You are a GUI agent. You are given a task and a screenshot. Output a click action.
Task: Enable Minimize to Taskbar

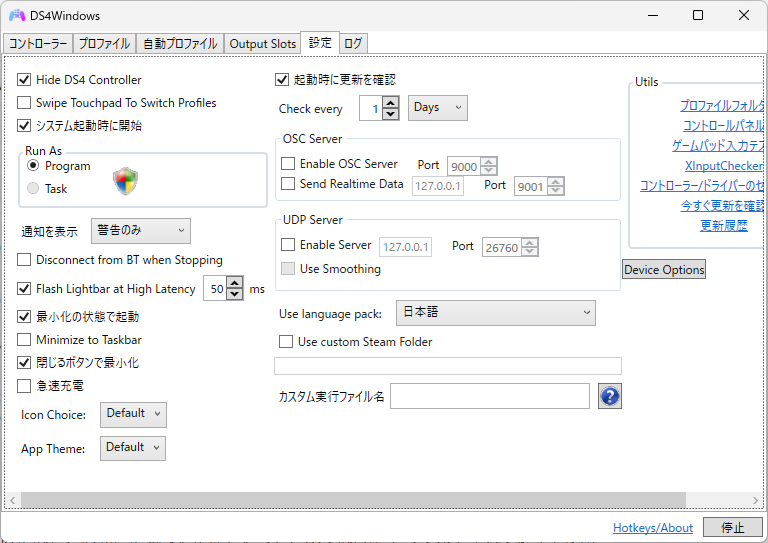coord(24,339)
